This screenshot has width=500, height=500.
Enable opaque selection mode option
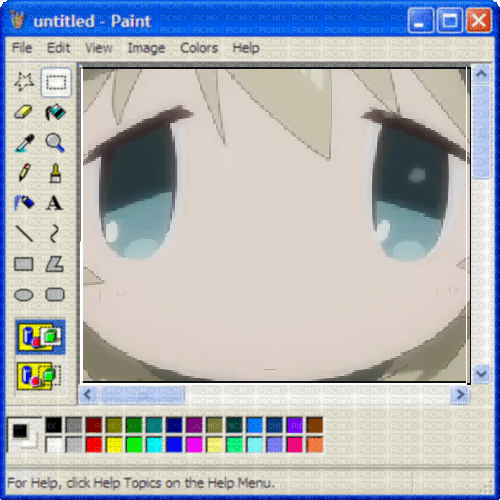[41, 337]
